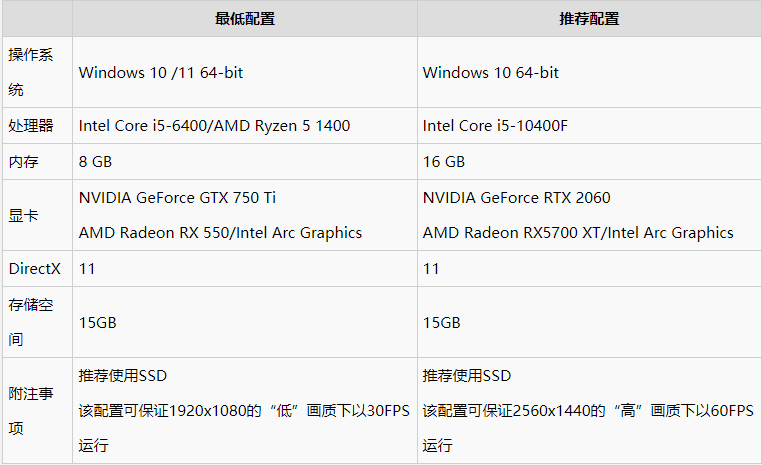Image resolution: width=762 pixels, height=465 pixels.
Task: Select the 存储空间 row label
Action: (x=31, y=322)
